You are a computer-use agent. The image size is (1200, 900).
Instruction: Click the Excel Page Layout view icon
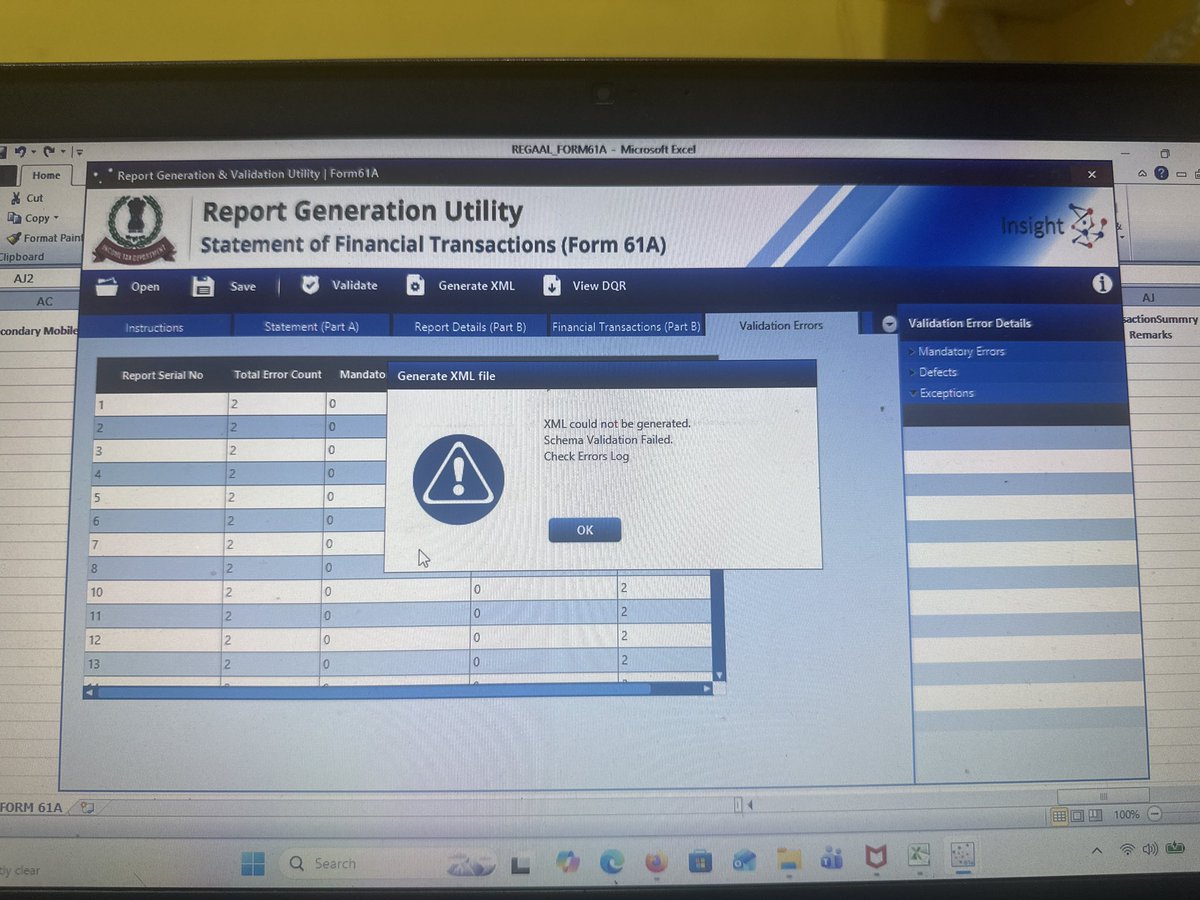(x=1078, y=815)
